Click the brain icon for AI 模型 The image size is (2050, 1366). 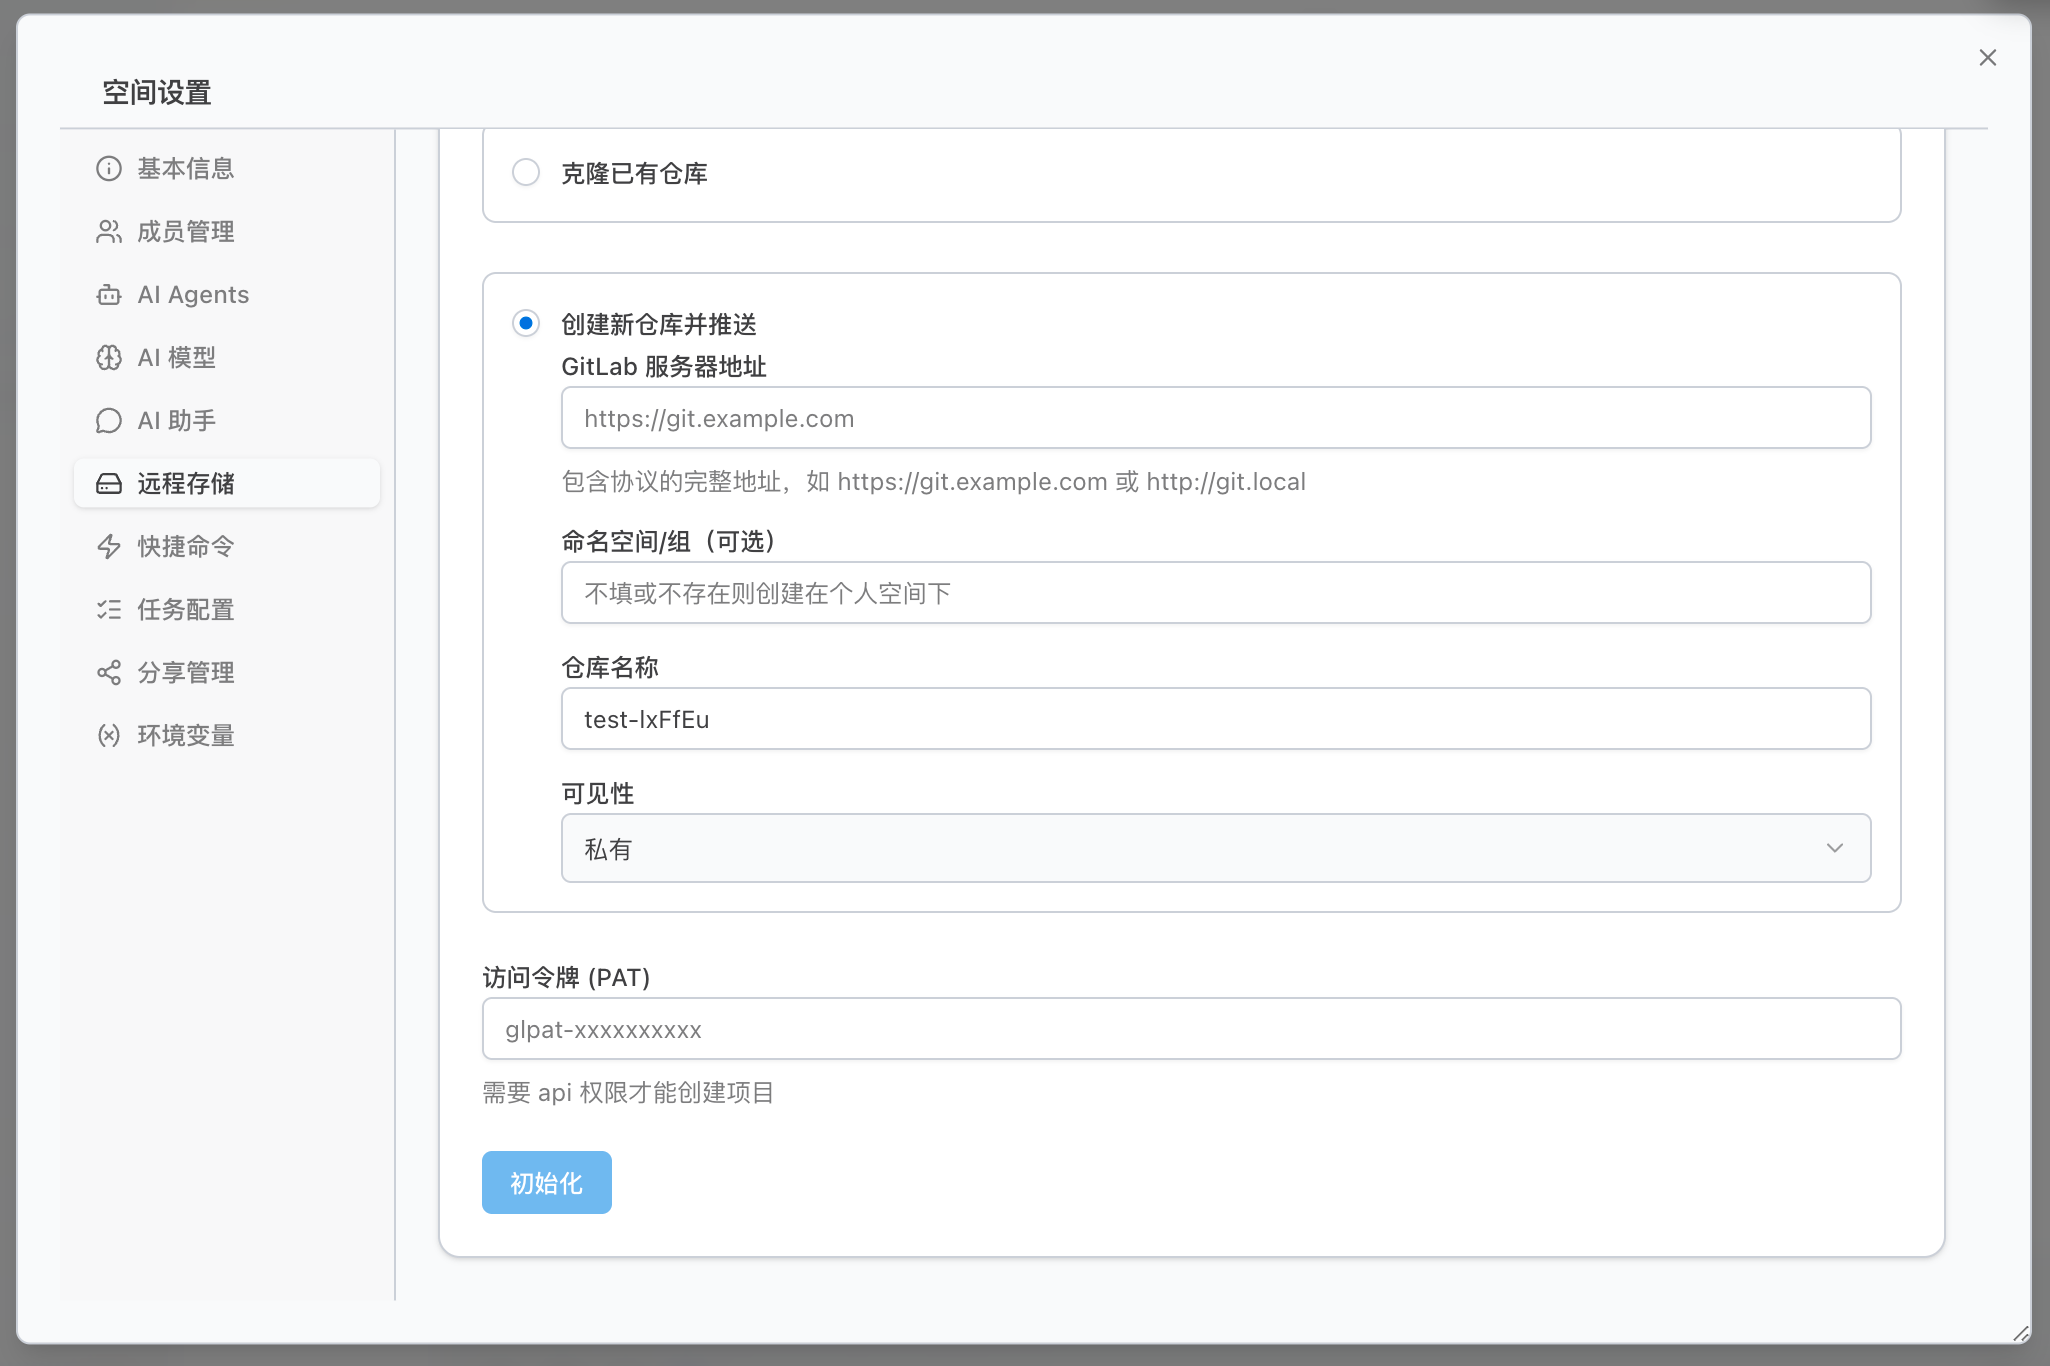coord(109,358)
